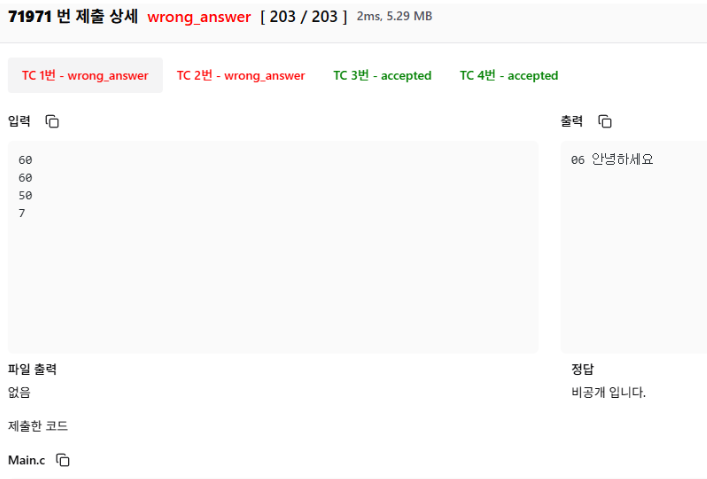707x479 pixels.
Task: Copy the 출력 output text
Action: [x=605, y=121]
